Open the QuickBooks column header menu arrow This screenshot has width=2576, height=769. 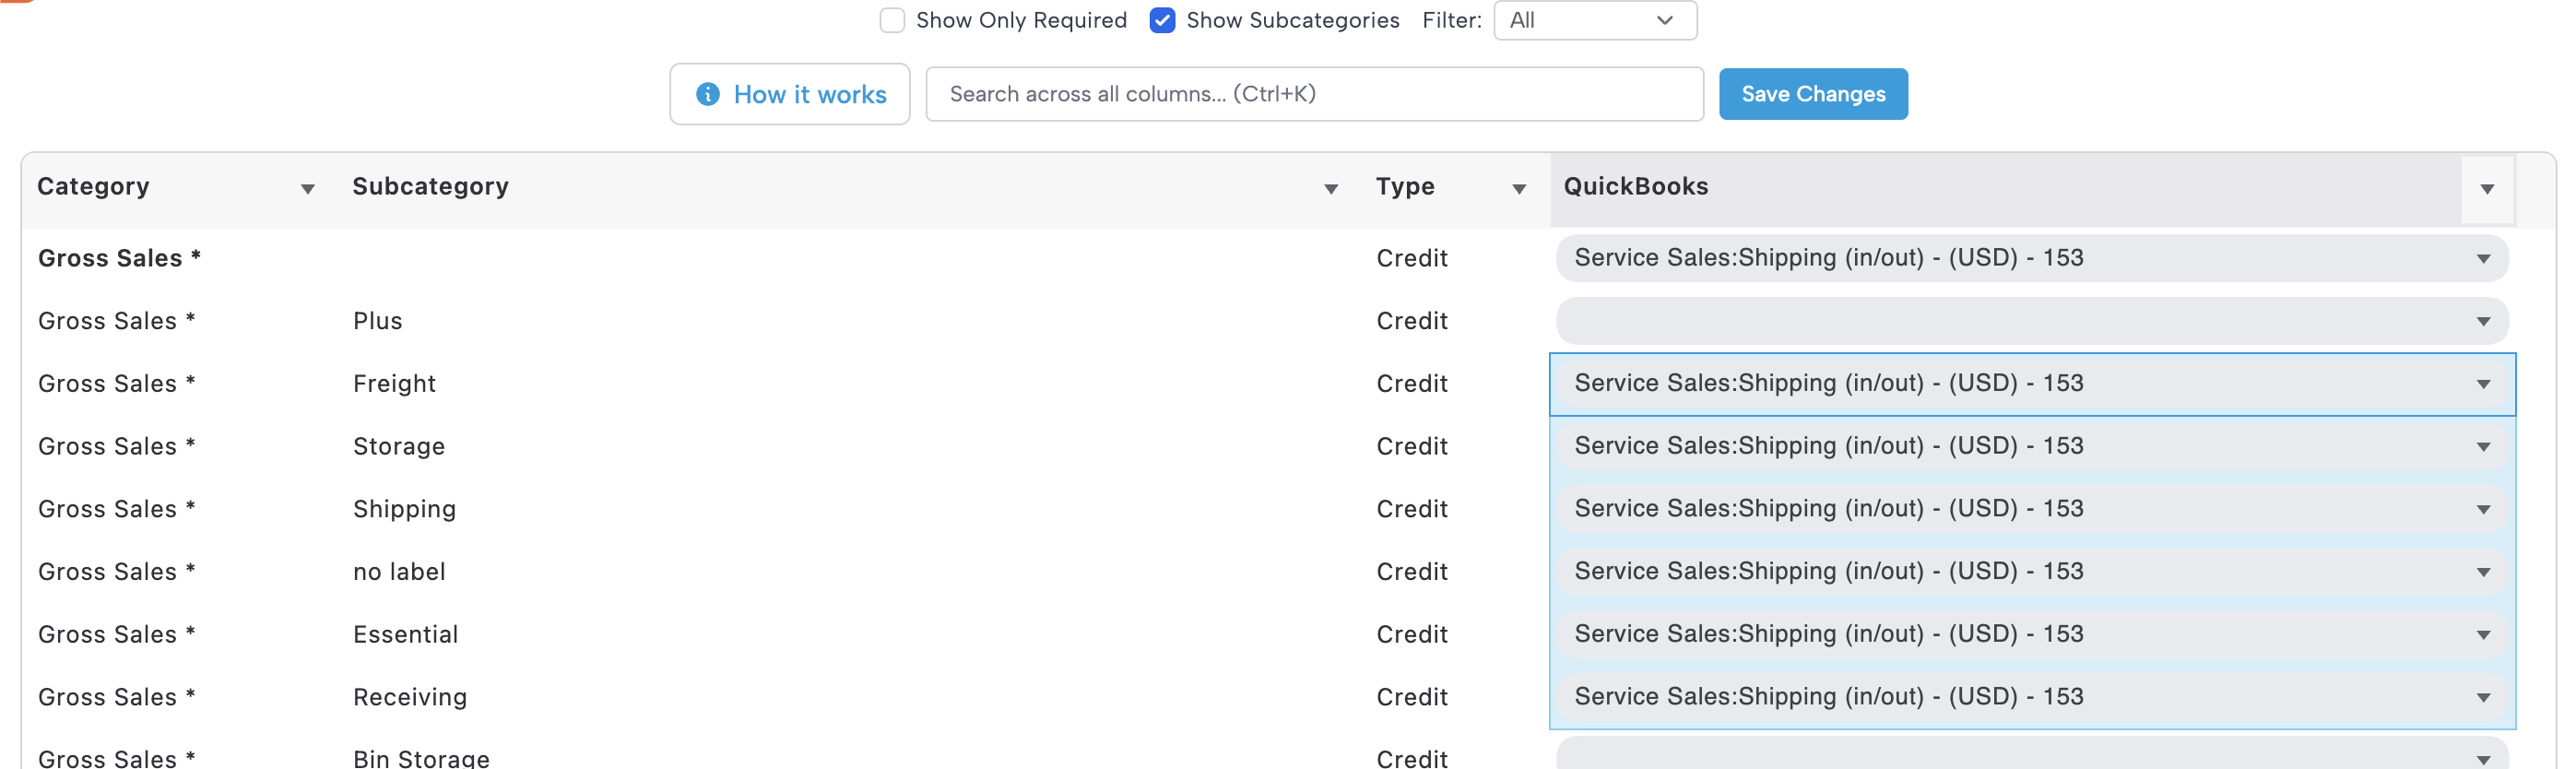pos(2486,189)
